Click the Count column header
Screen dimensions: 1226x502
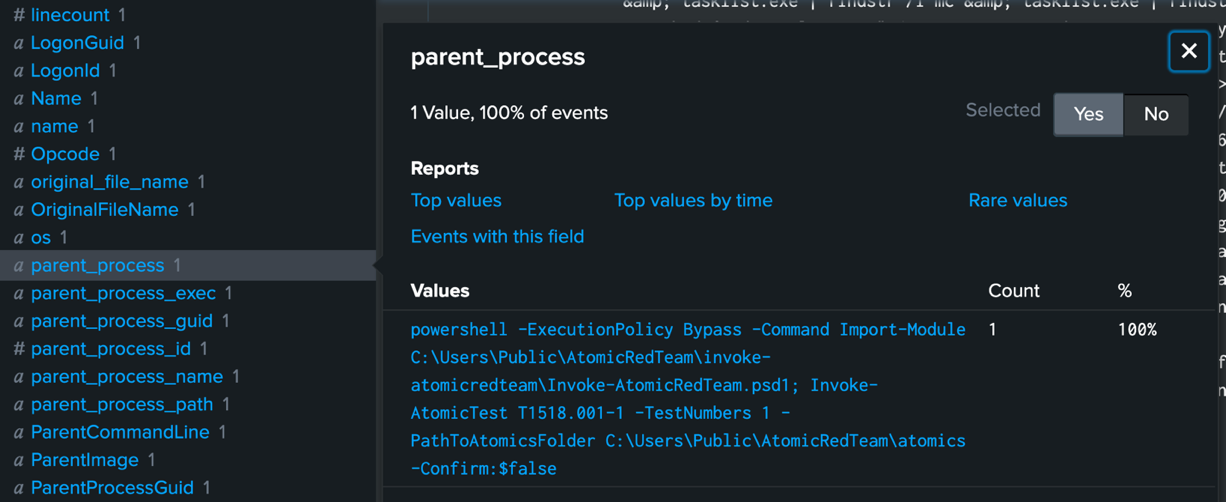[x=1014, y=290]
